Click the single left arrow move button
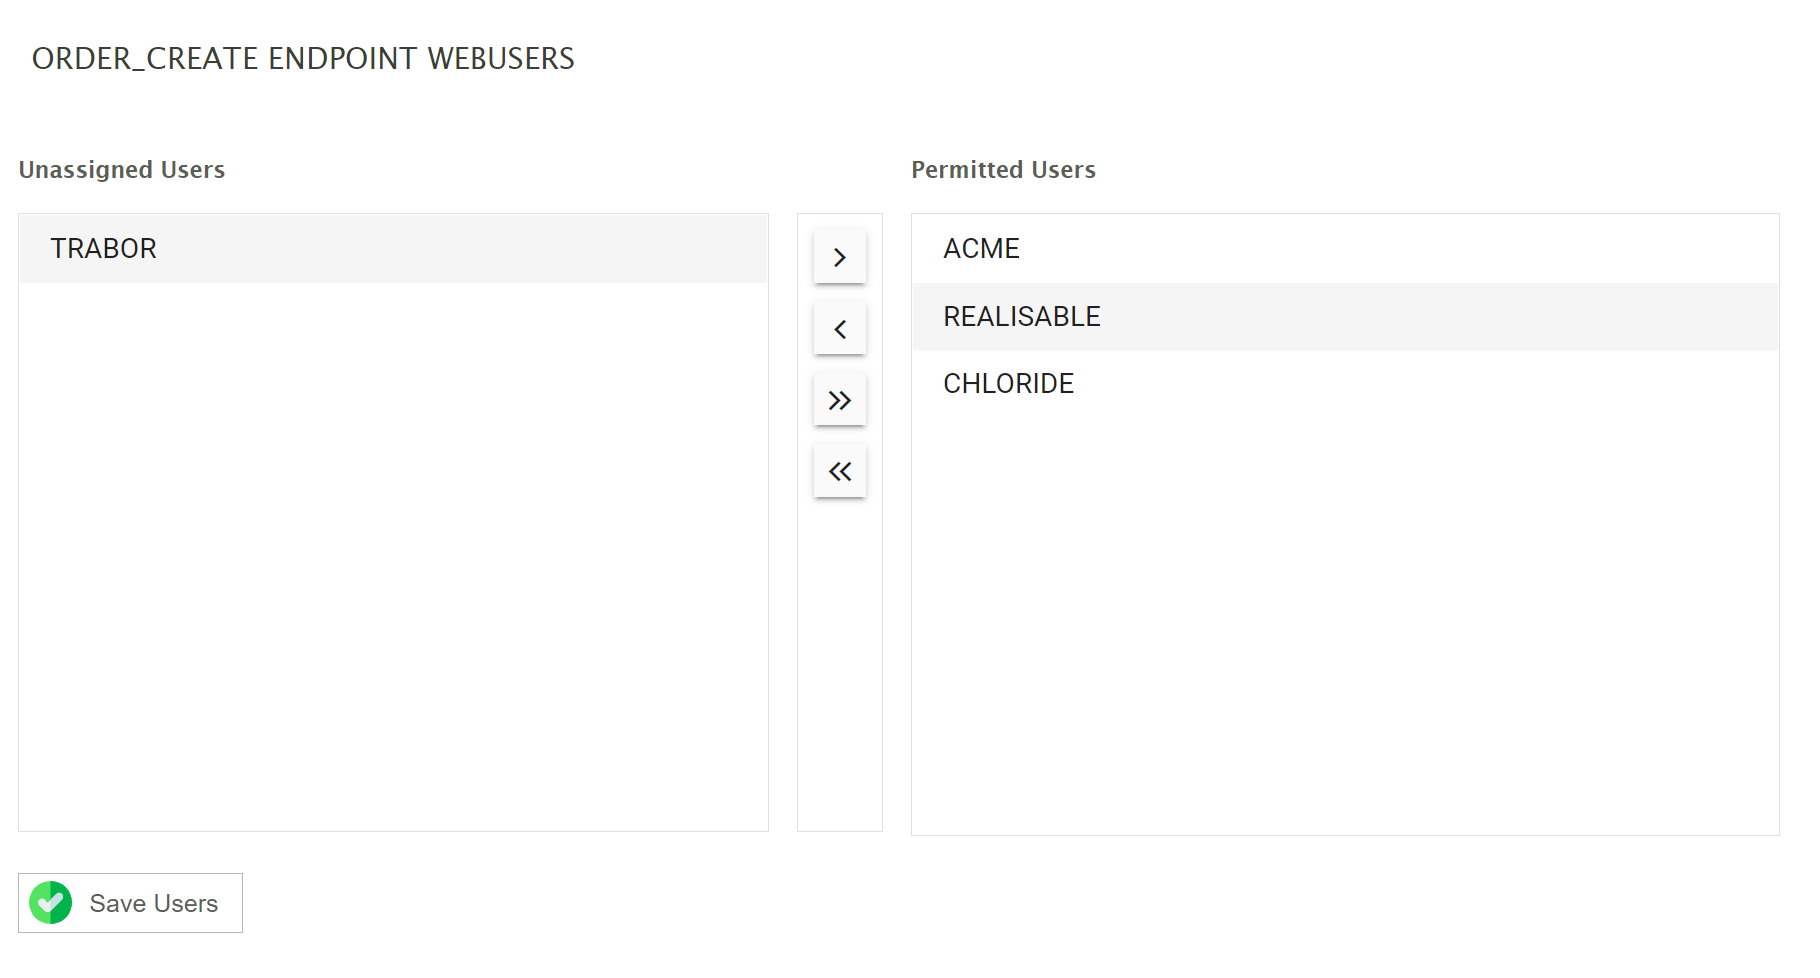 click(839, 329)
